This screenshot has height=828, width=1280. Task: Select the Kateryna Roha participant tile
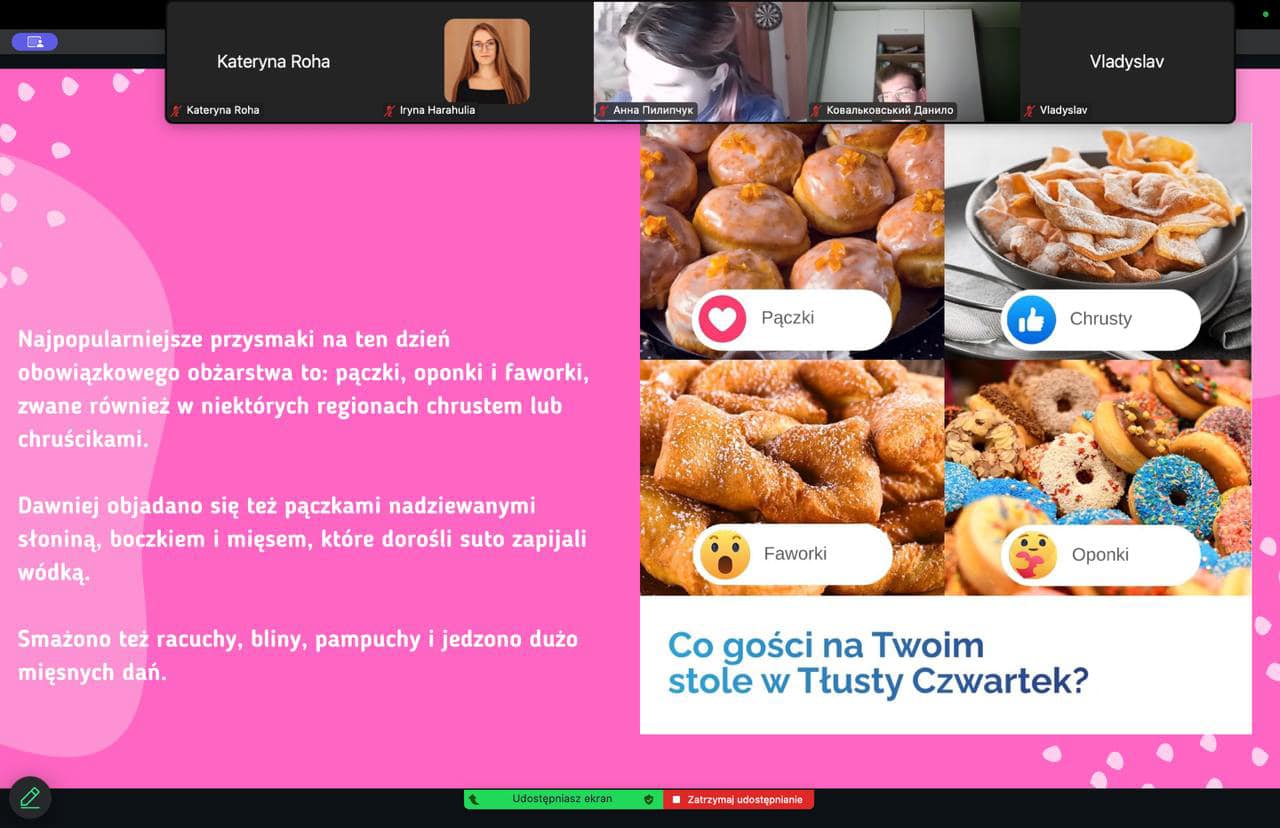(x=273, y=61)
